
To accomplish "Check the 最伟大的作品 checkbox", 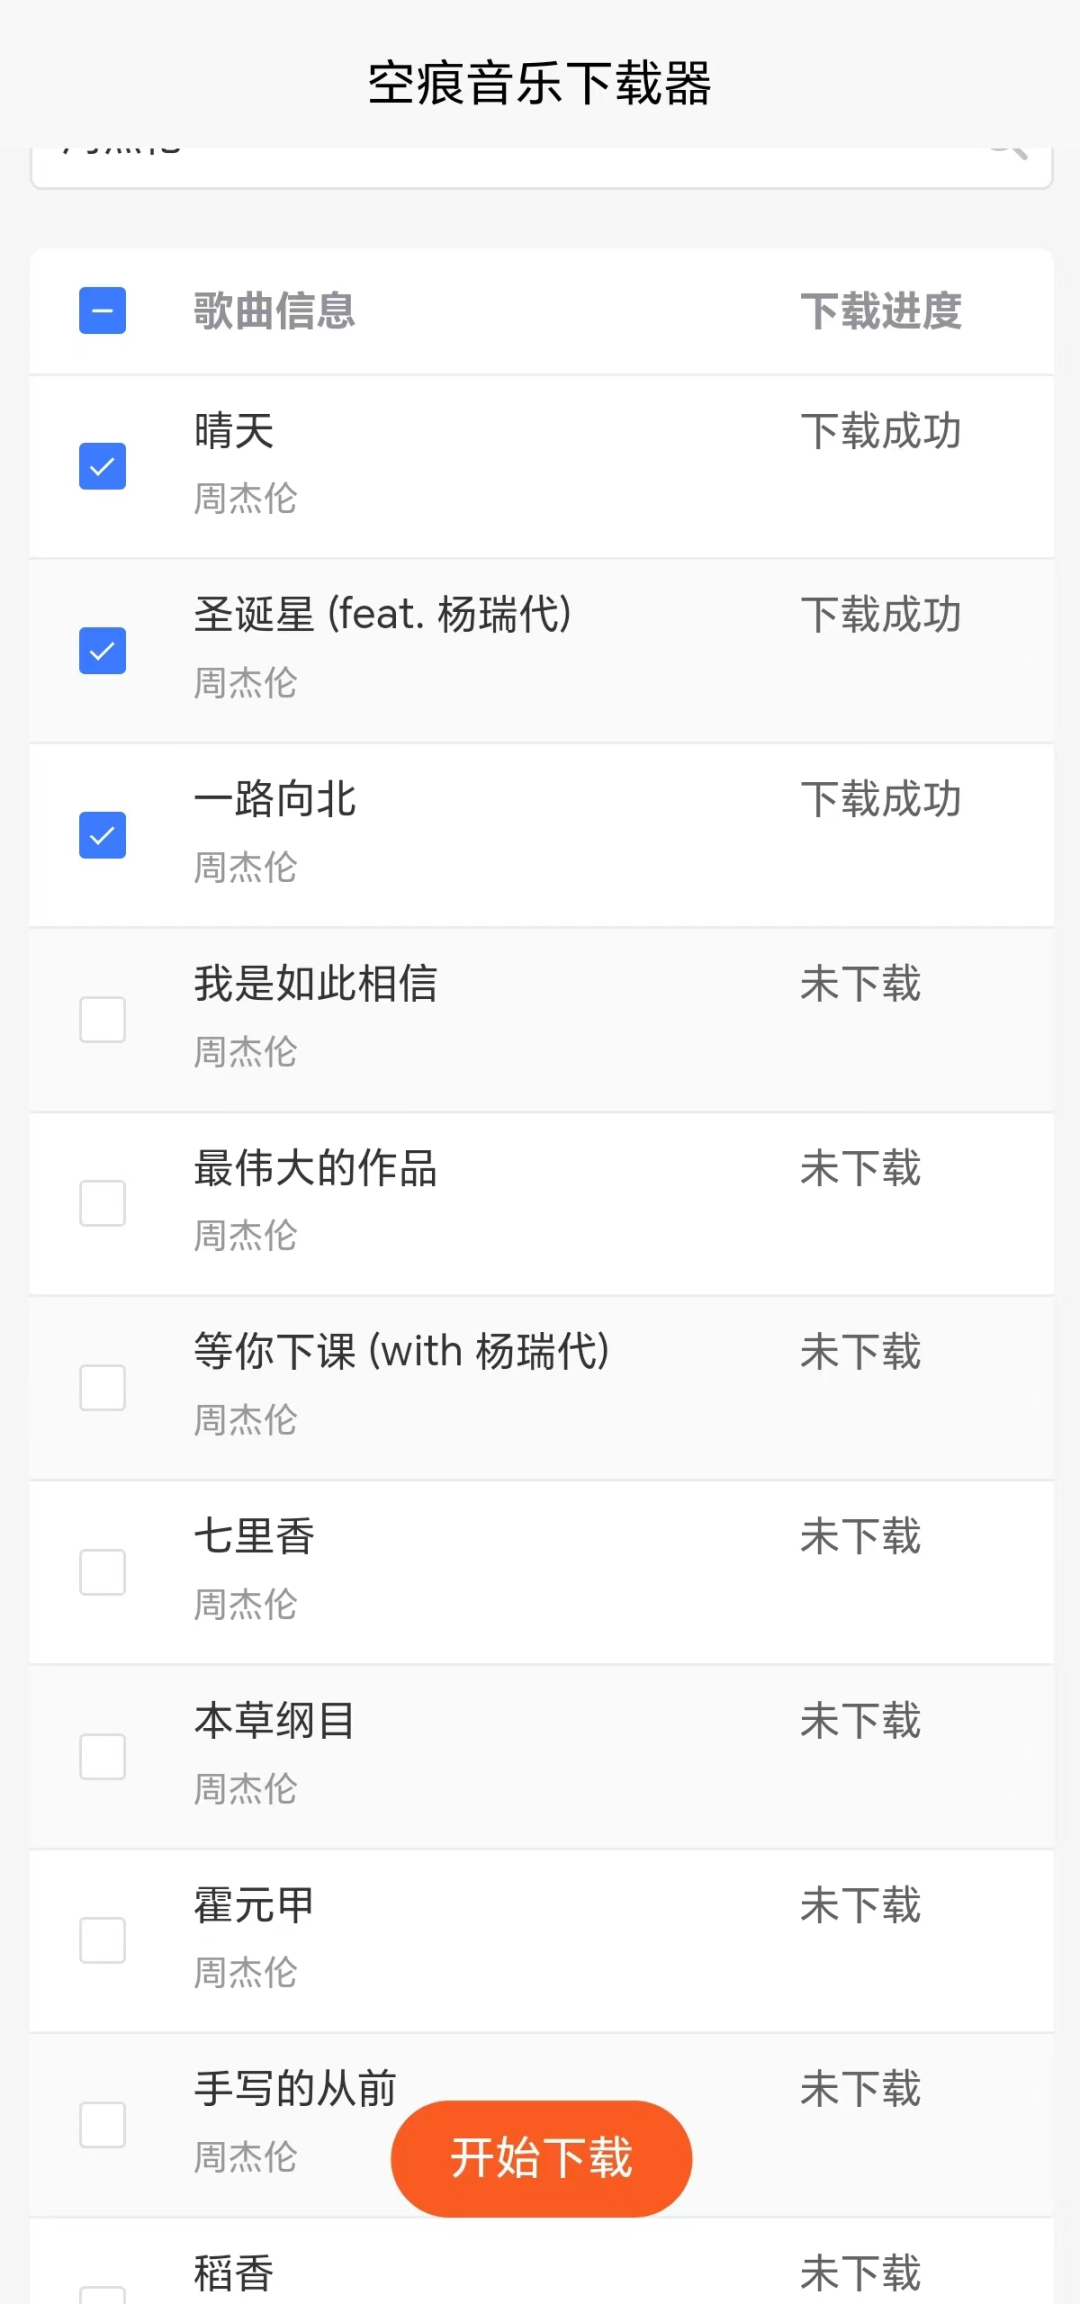I will (102, 1203).
